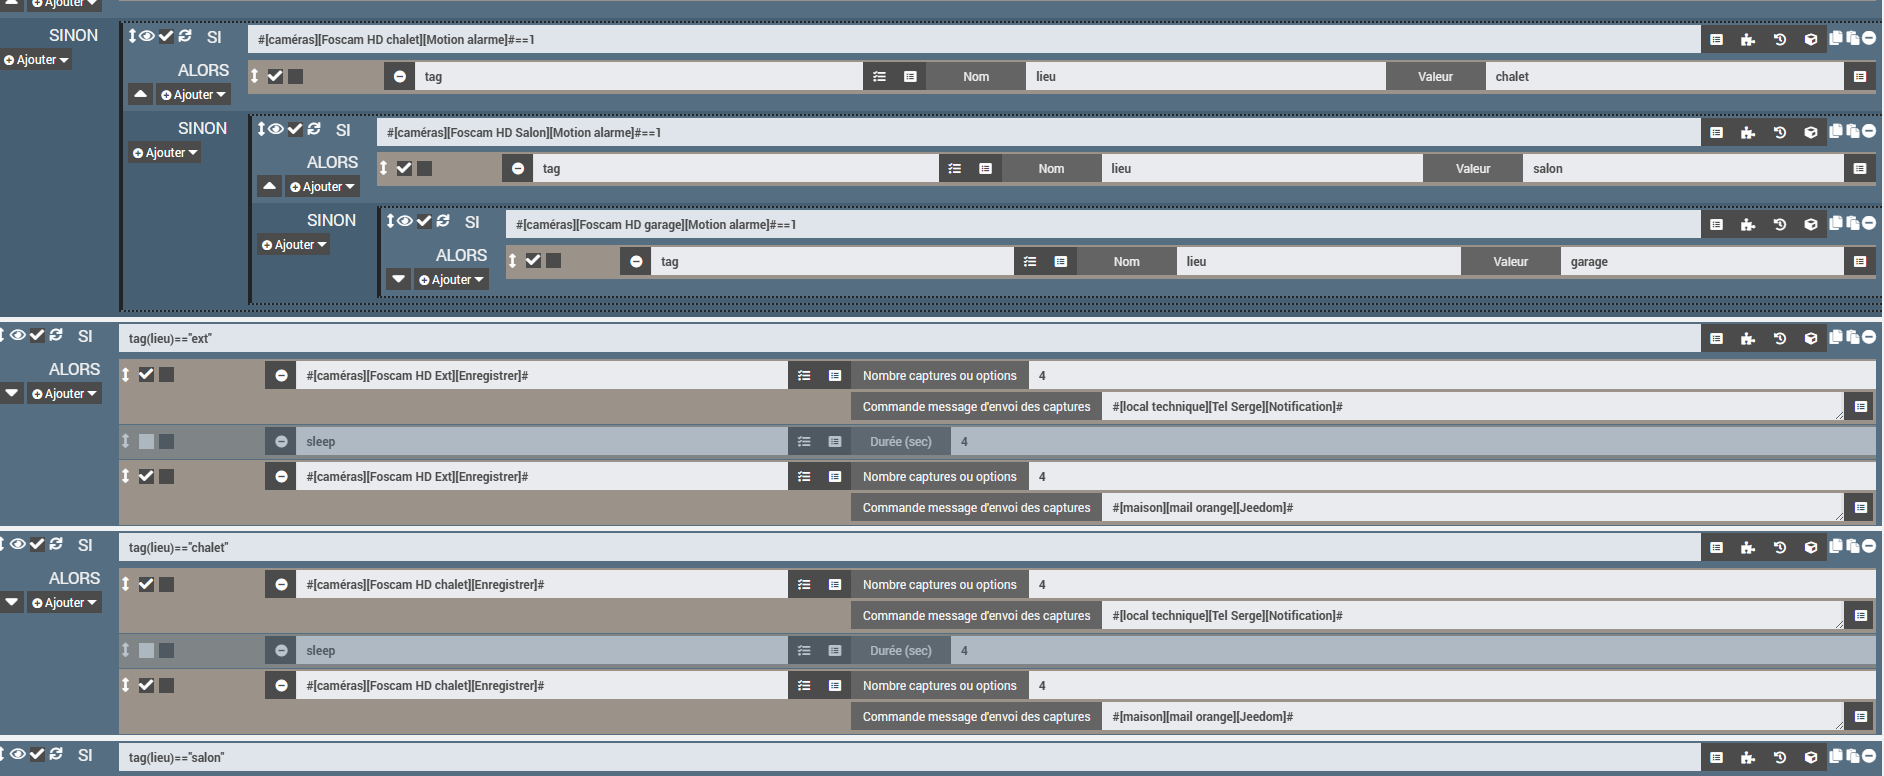The width and height of the screenshot is (1884, 776).
Task: Open options icon of the chalet tag action
Action: (880, 76)
